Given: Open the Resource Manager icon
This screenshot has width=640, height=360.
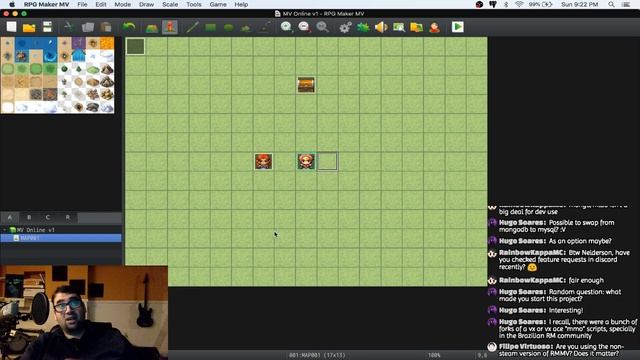Looking at the screenshot, I should (416, 27).
